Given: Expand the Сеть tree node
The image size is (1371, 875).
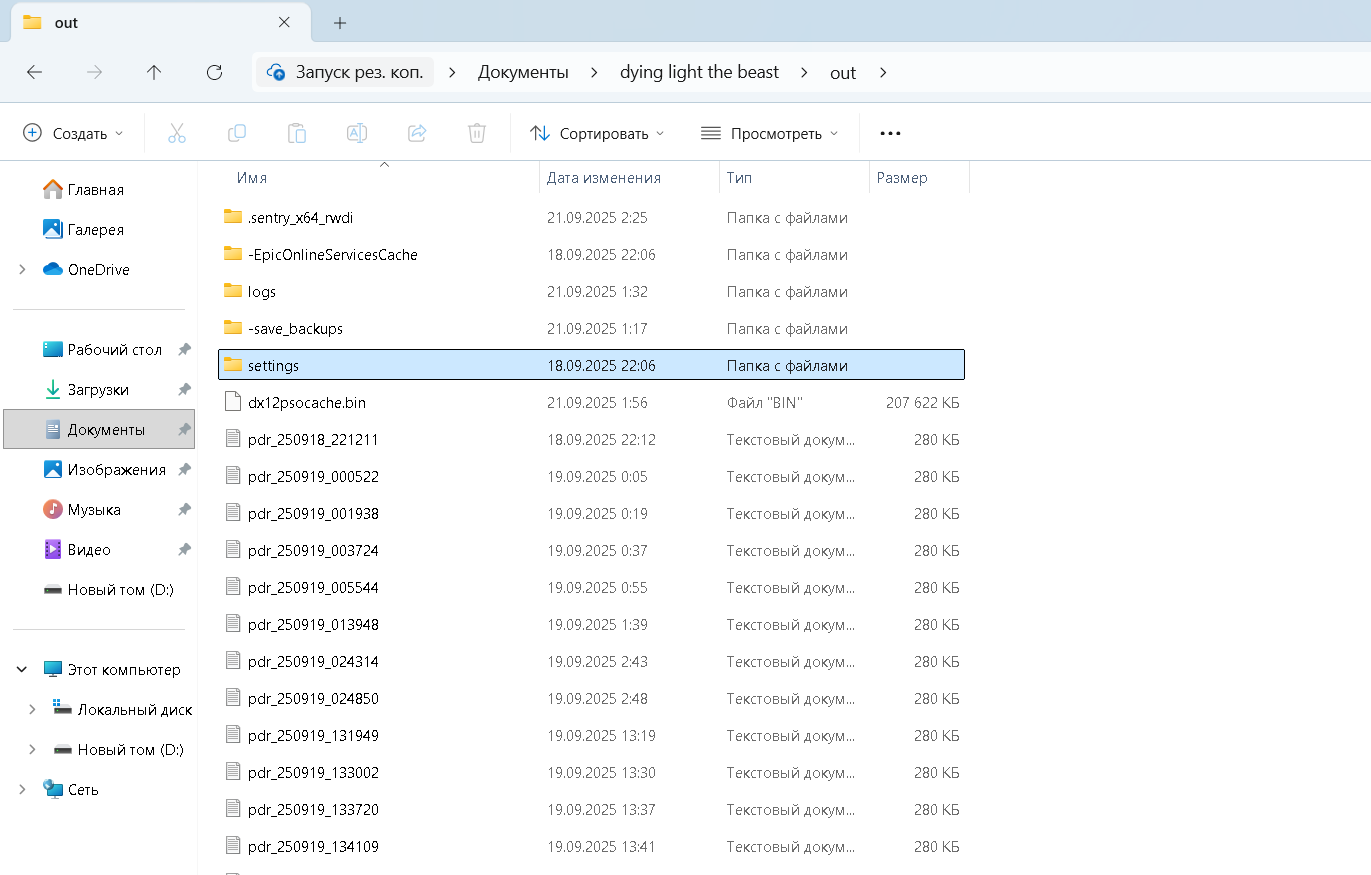Looking at the screenshot, I should coord(23,789).
